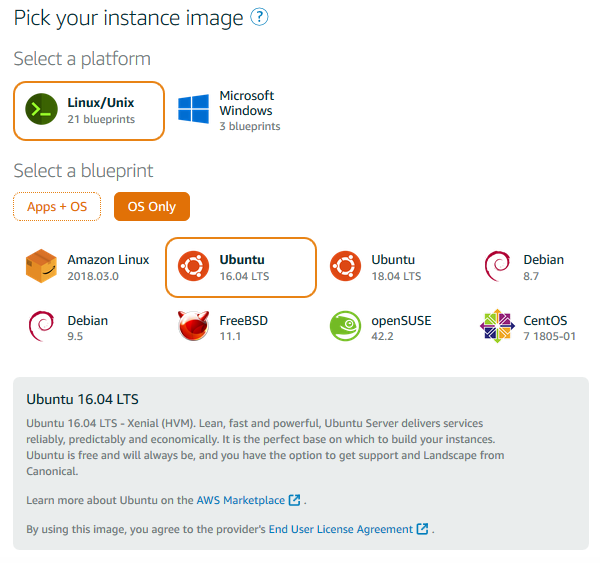600x563 pixels.
Task: Click the Debian 9.5 version number
Action: (75, 336)
